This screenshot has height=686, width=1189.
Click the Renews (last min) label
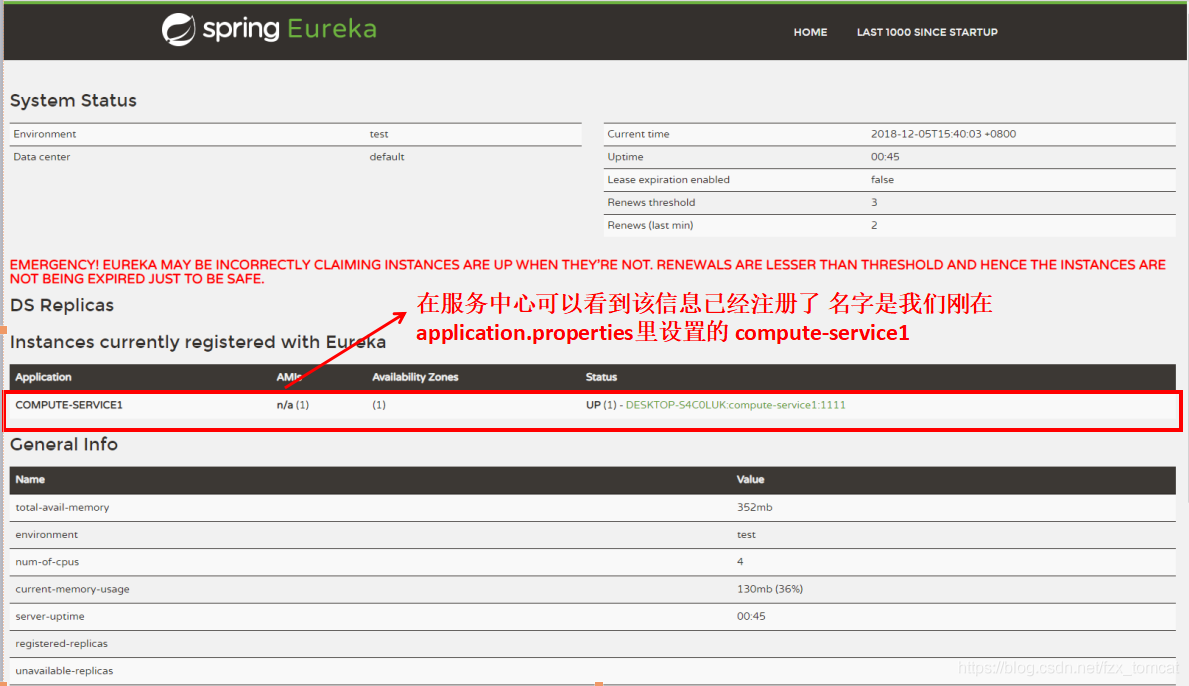[x=650, y=225]
